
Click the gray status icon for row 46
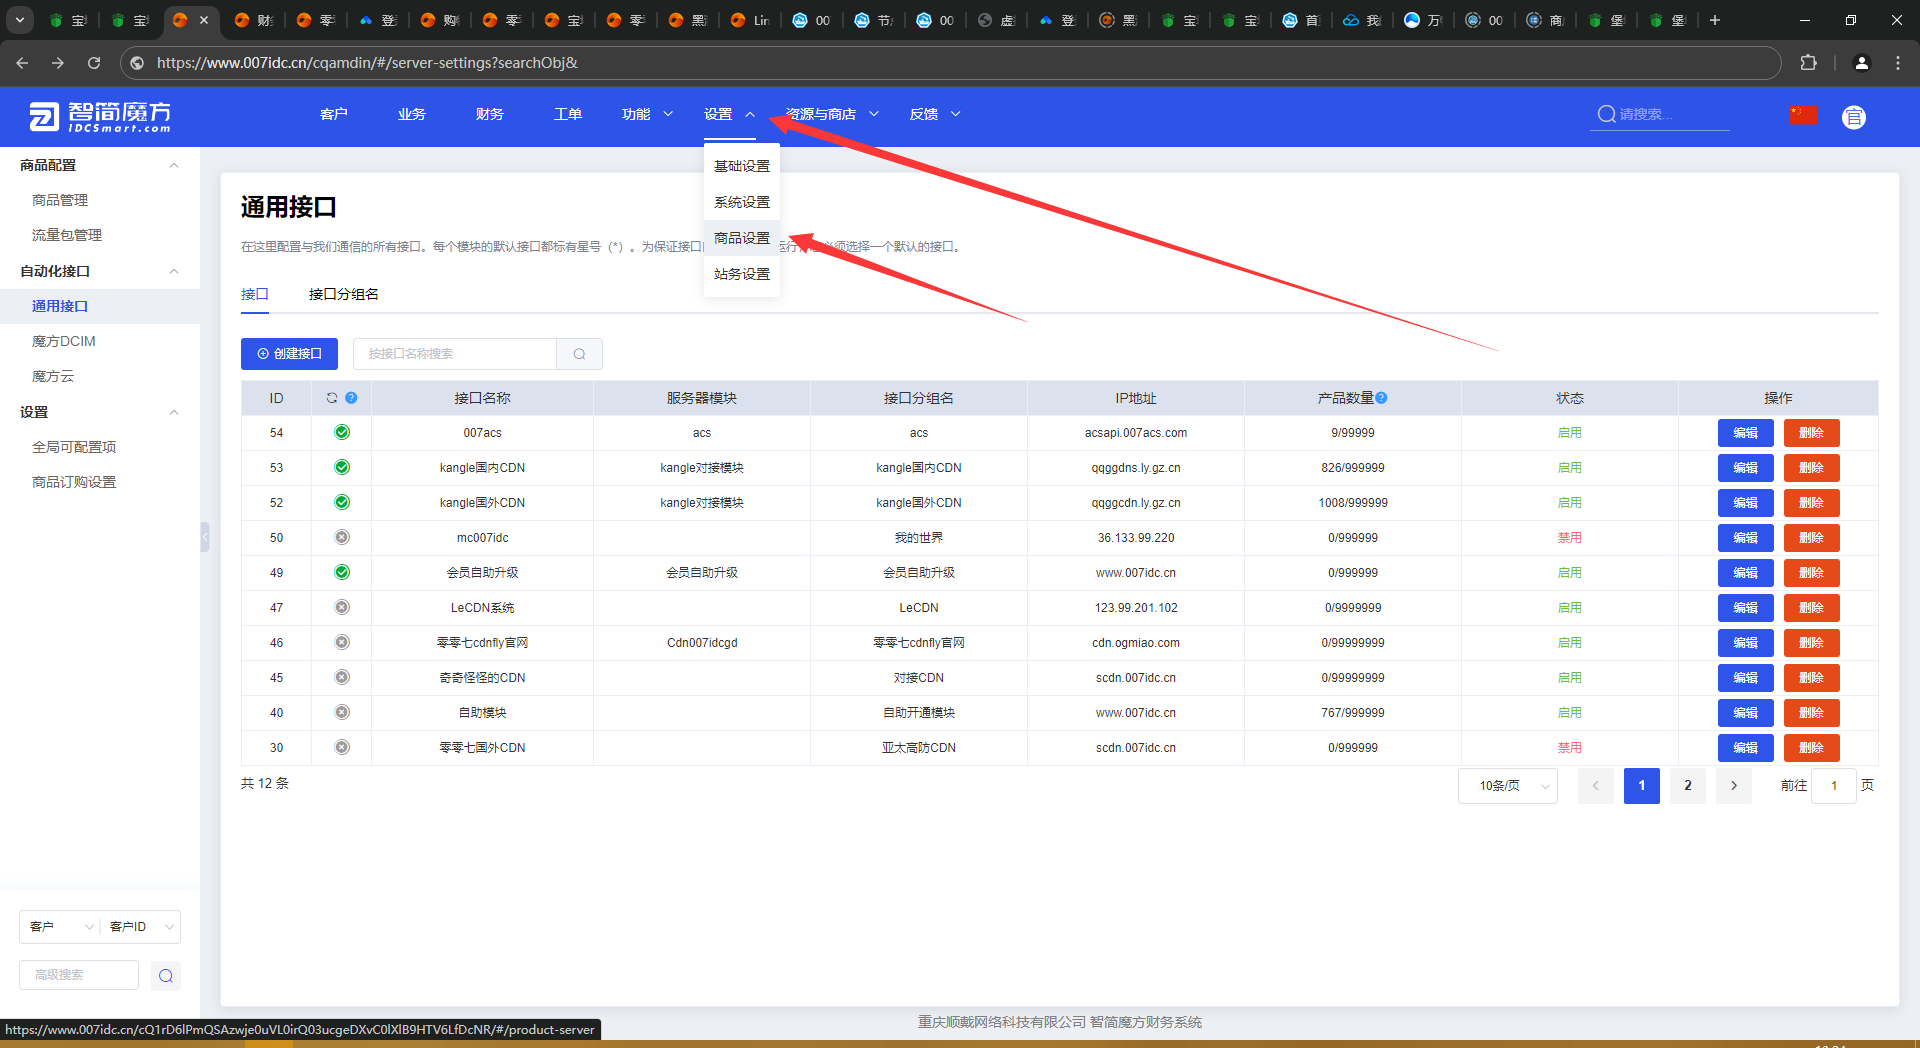342,642
